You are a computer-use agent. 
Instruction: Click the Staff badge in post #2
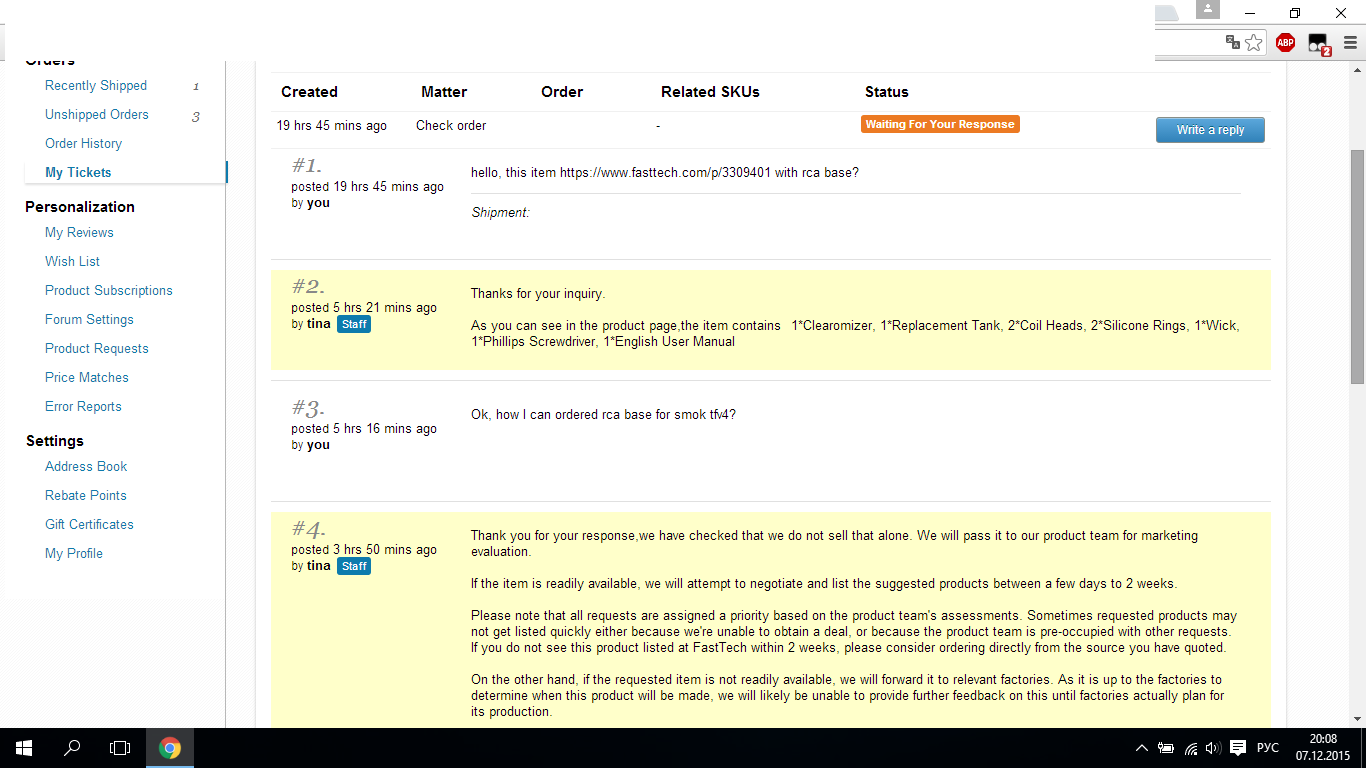point(354,324)
